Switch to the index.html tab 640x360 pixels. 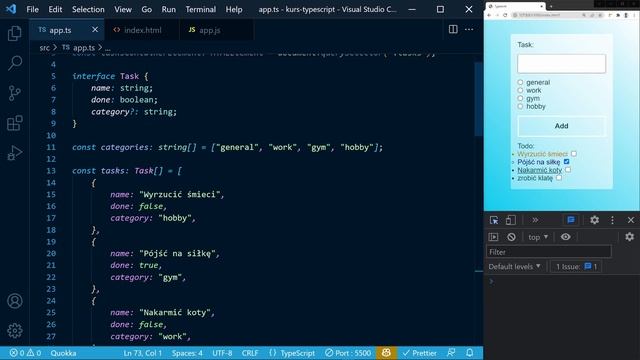point(142,30)
